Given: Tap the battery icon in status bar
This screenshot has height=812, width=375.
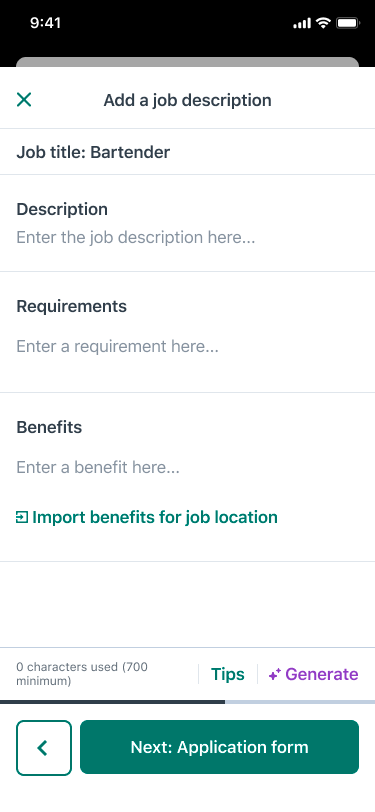Looking at the screenshot, I should coord(348,23).
